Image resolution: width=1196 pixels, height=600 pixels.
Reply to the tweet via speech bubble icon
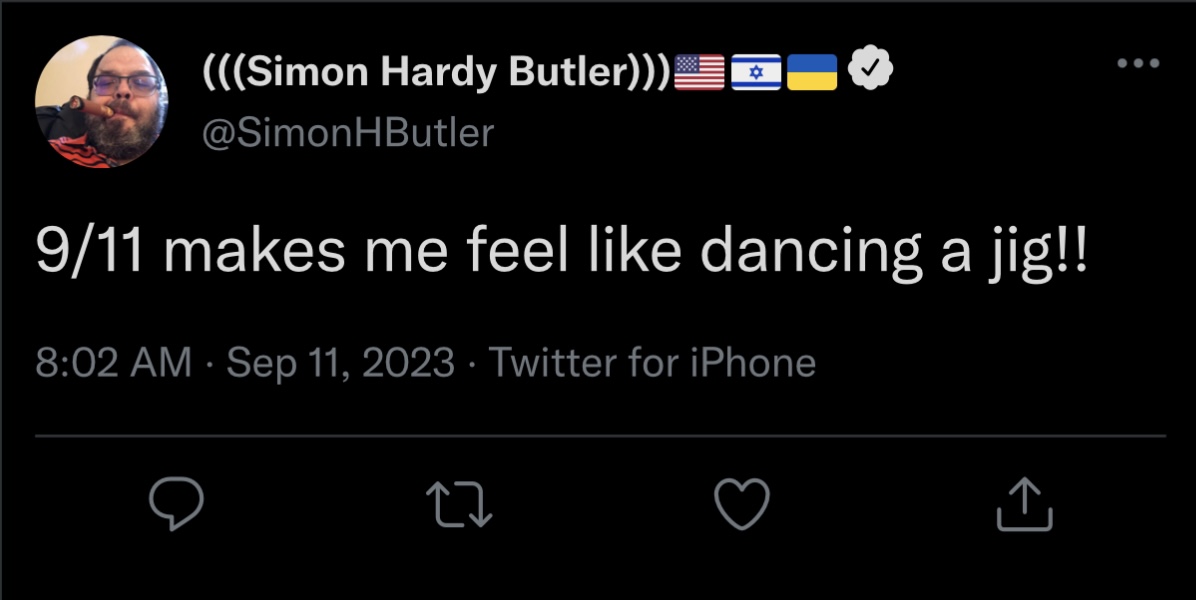(x=176, y=502)
